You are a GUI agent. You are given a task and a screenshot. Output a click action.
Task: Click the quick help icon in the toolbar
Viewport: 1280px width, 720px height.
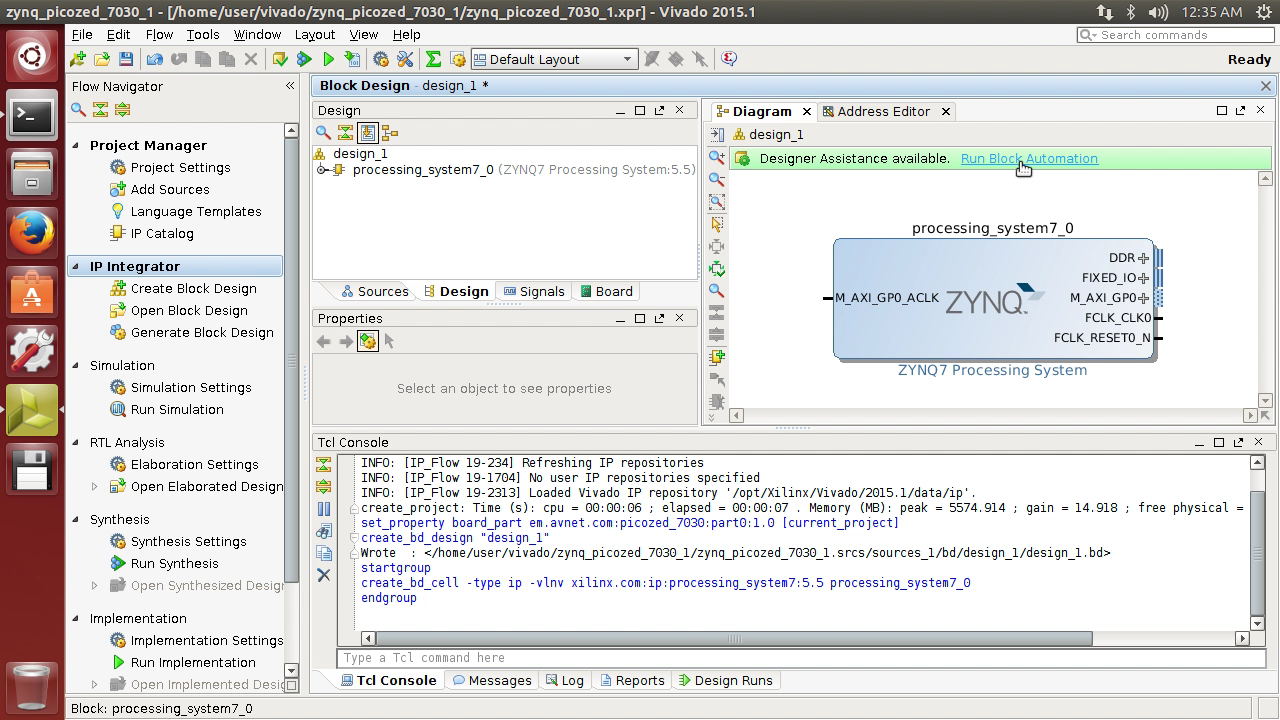click(729, 59)
